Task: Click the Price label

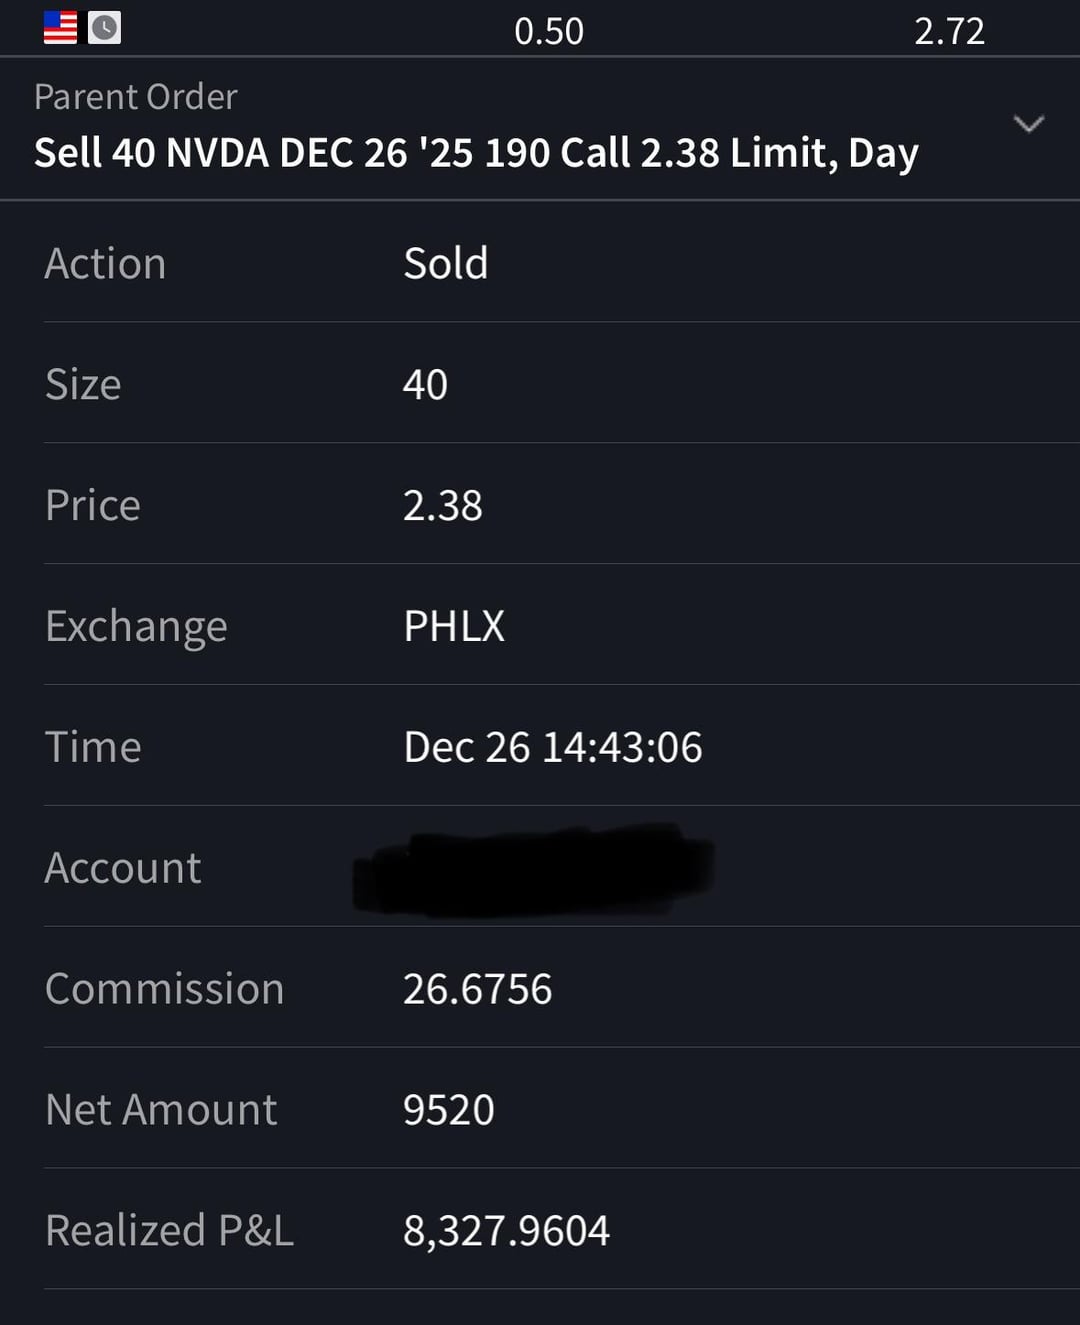Action: tap(93, 505)
